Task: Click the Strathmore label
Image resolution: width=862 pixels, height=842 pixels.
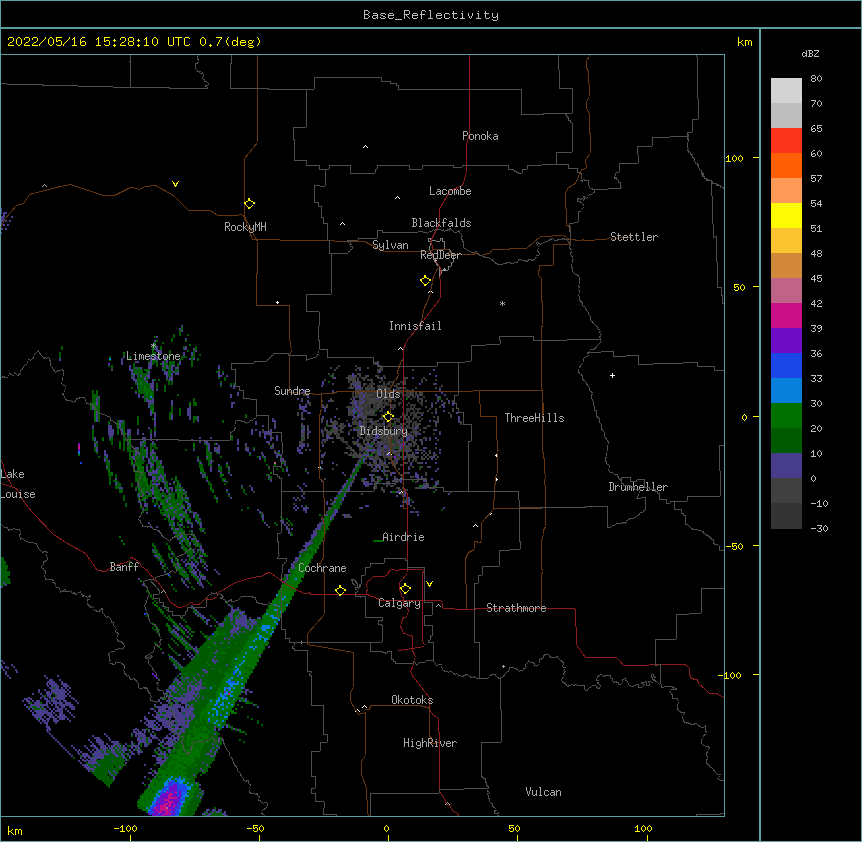Action: point(516,608)
